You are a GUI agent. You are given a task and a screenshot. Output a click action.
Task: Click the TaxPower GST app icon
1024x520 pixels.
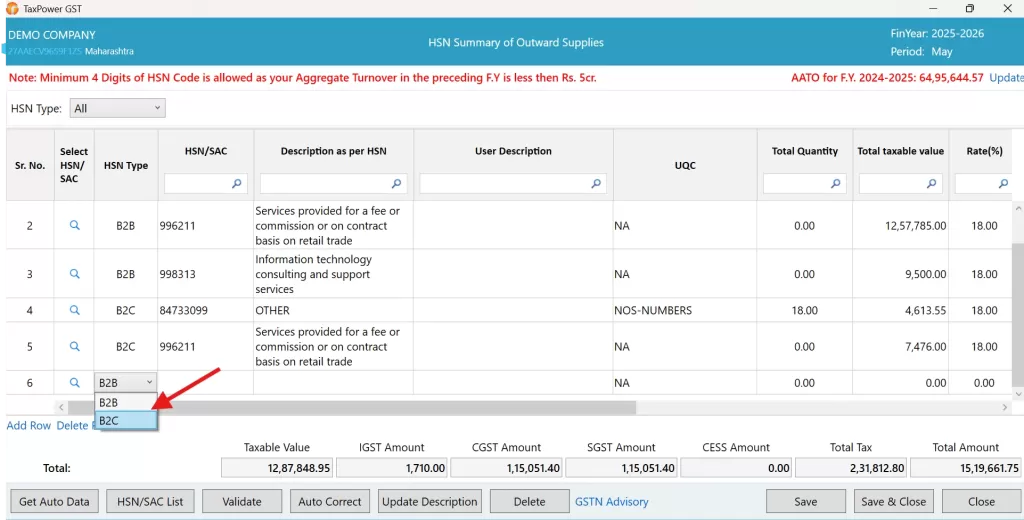(x=12, y=8)
